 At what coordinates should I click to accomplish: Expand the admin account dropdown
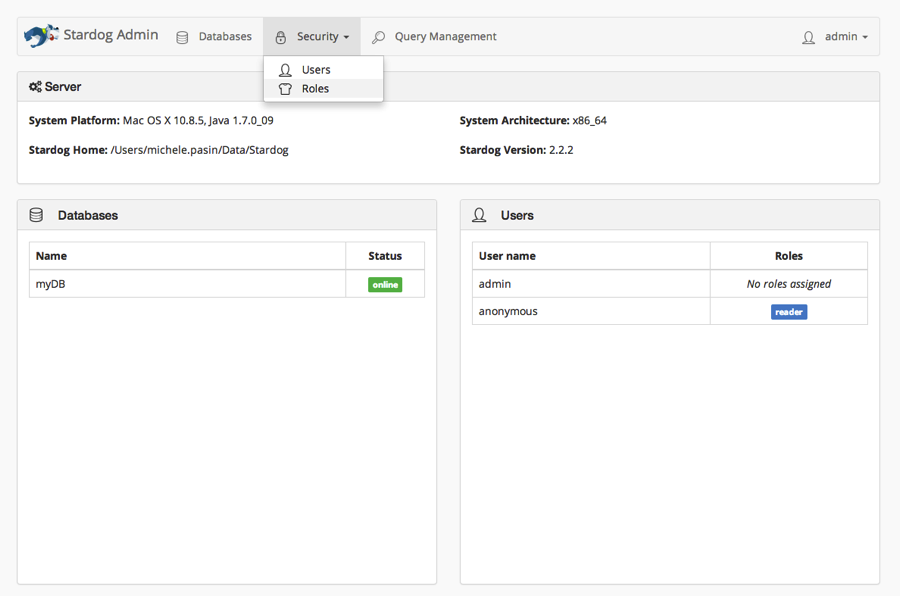point(840,37)
